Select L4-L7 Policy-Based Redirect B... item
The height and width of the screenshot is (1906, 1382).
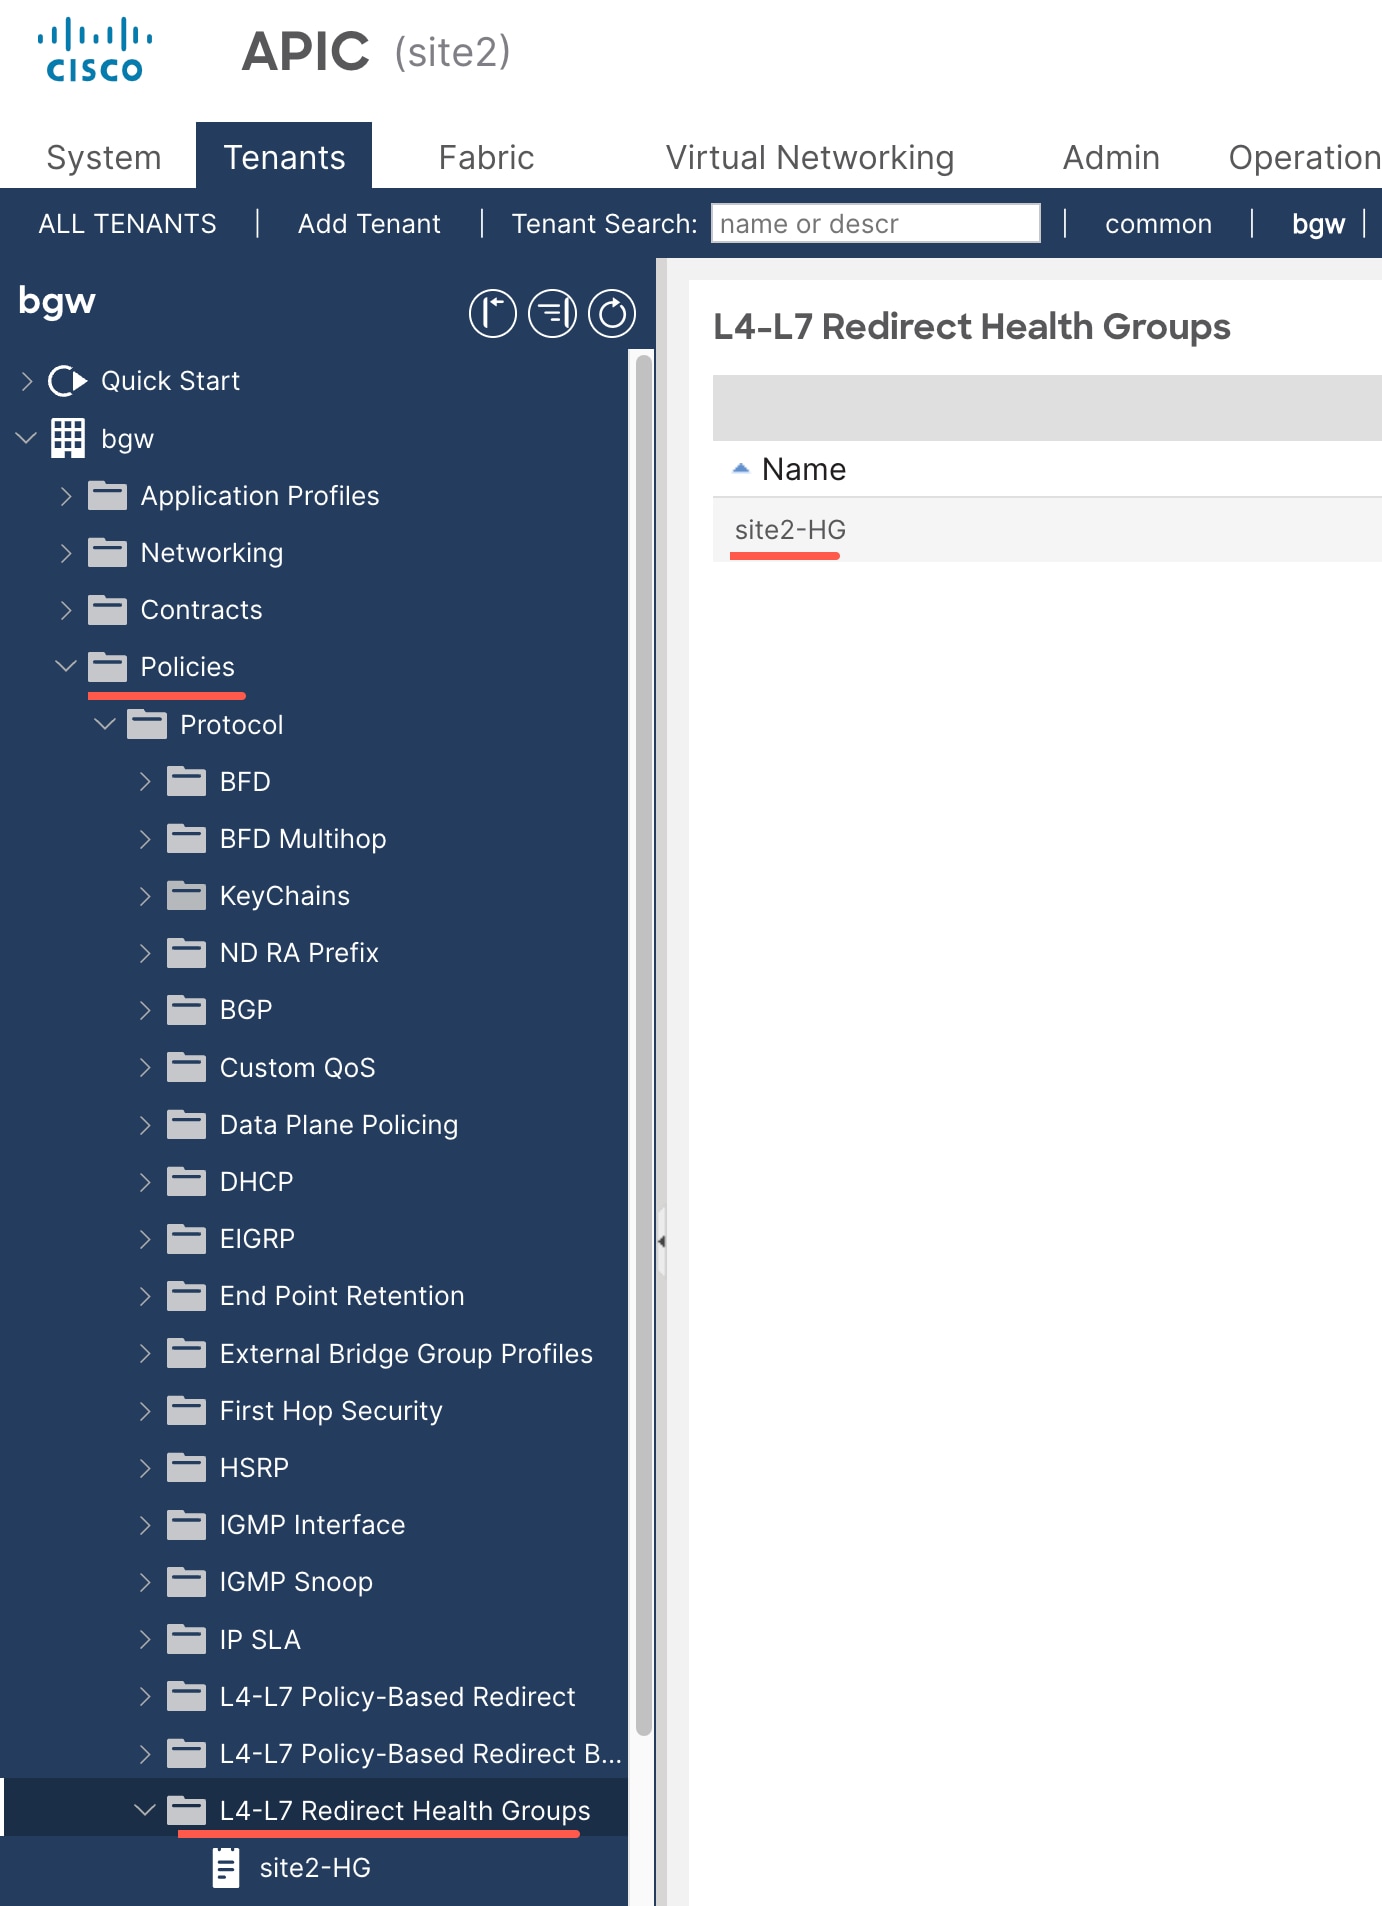coord(420,1754)
